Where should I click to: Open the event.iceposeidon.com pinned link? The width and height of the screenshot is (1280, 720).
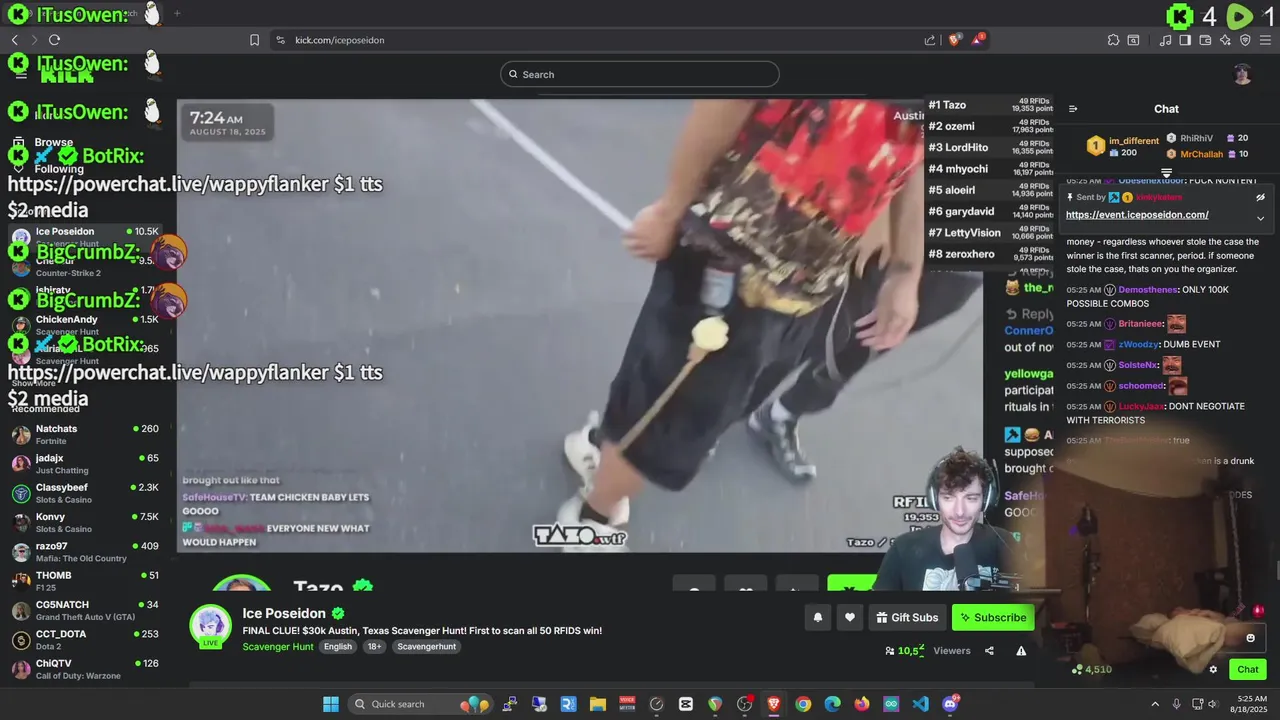coord(1137,215)
